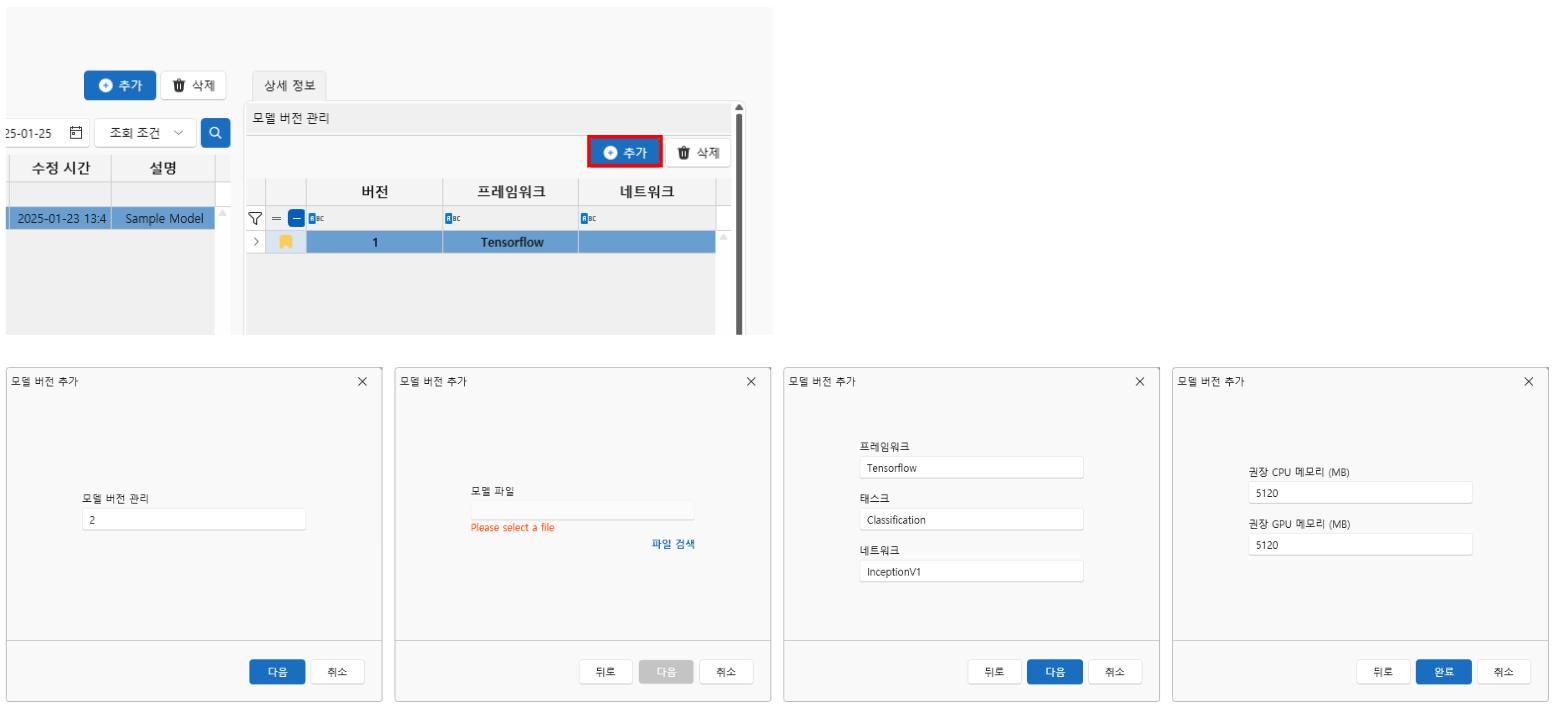The width and height of the screenshot is (1563, 714).
Task: Click 뒤로 in the framework dialog
Action: (993, 673)
